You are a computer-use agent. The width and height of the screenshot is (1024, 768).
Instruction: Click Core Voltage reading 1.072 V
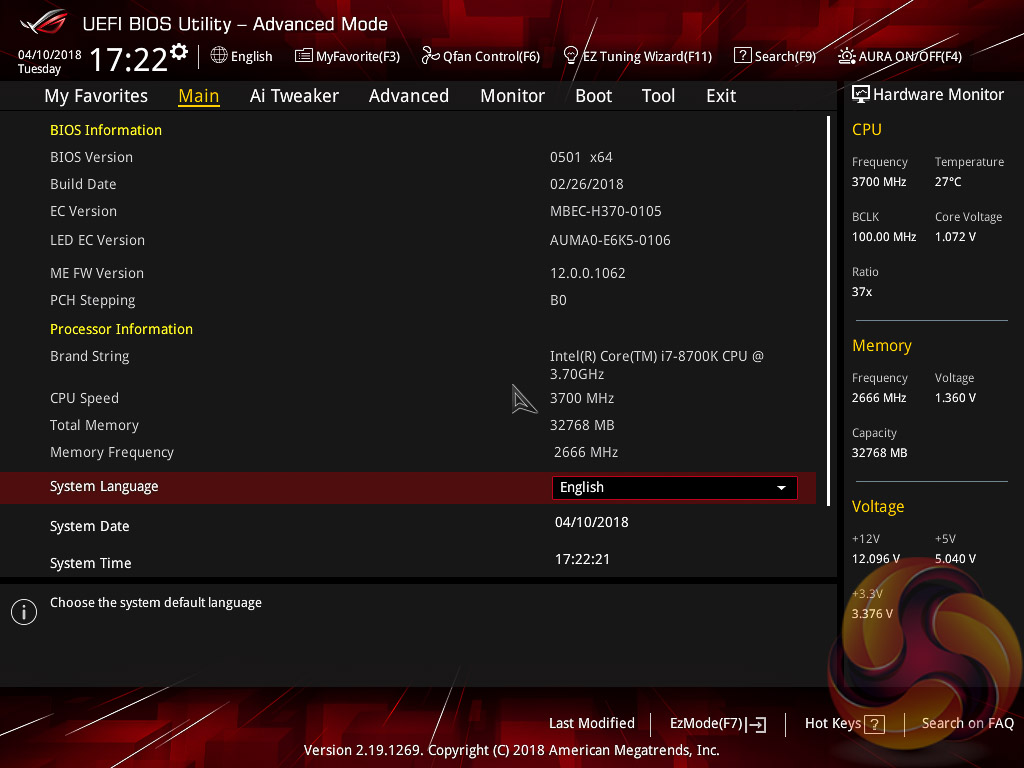coord(955,237)
